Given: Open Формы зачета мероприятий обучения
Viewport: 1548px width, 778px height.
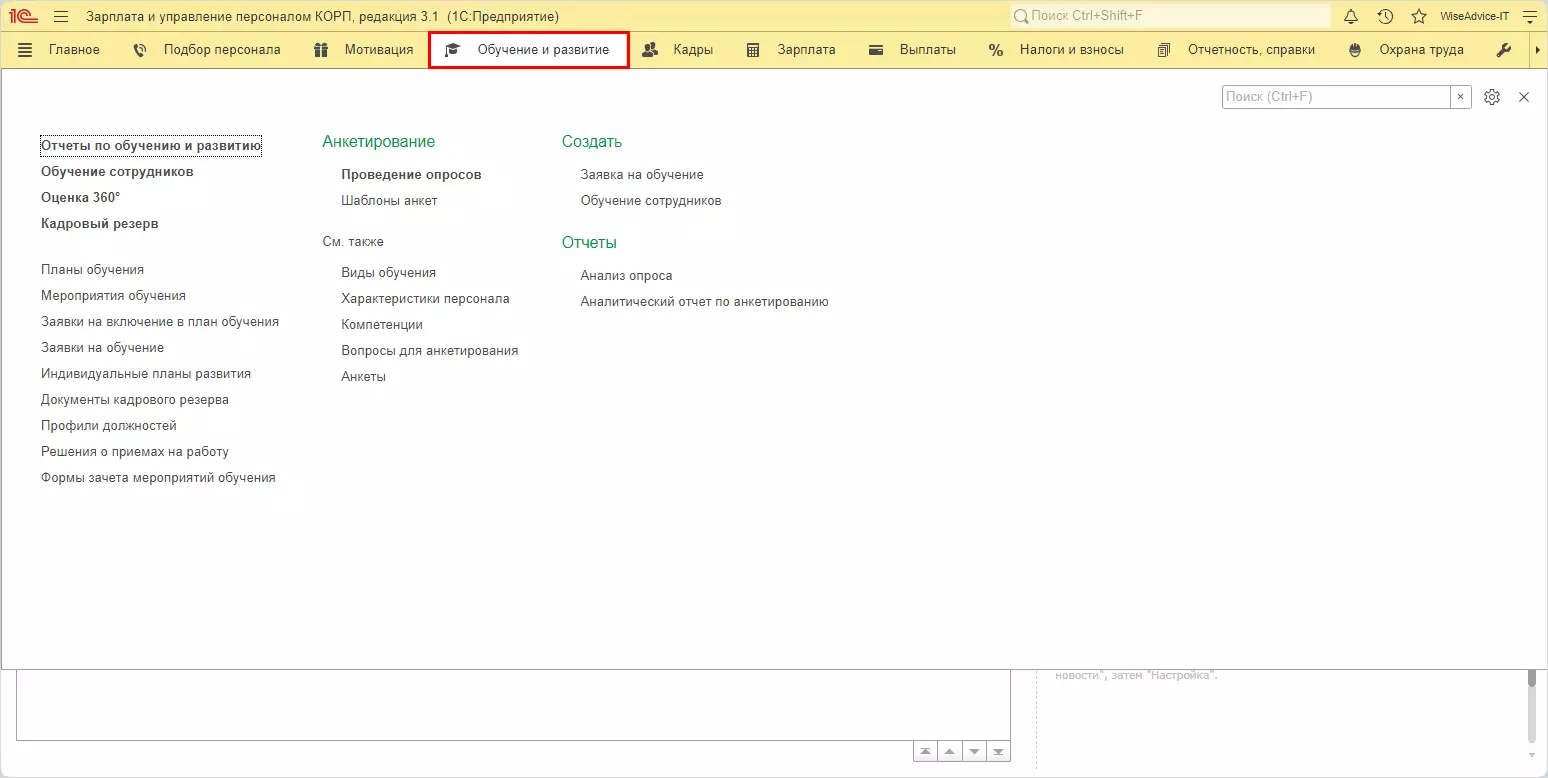Looking at the screenshot, I should [158, 478].
